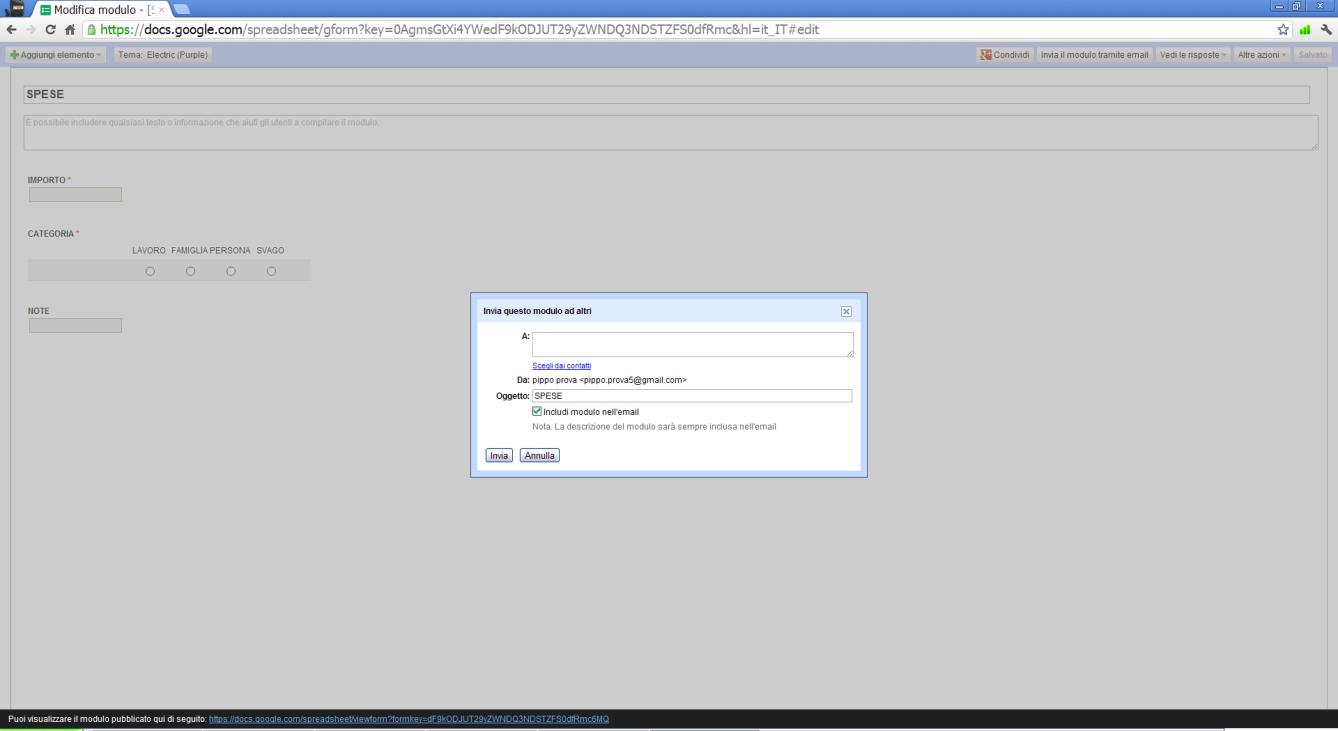Click the green padlock in address bar
This screenshot has width=1338, height=731.
coord(90,30)
